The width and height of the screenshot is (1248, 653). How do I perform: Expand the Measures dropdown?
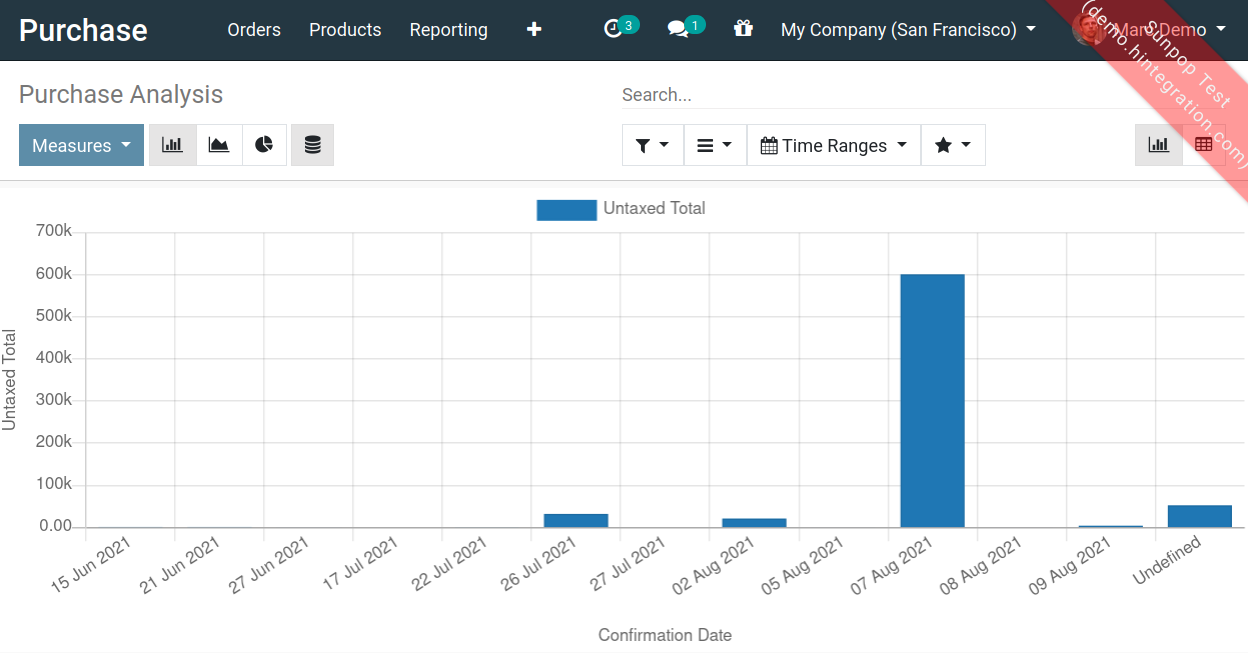(x=81, y=145)
